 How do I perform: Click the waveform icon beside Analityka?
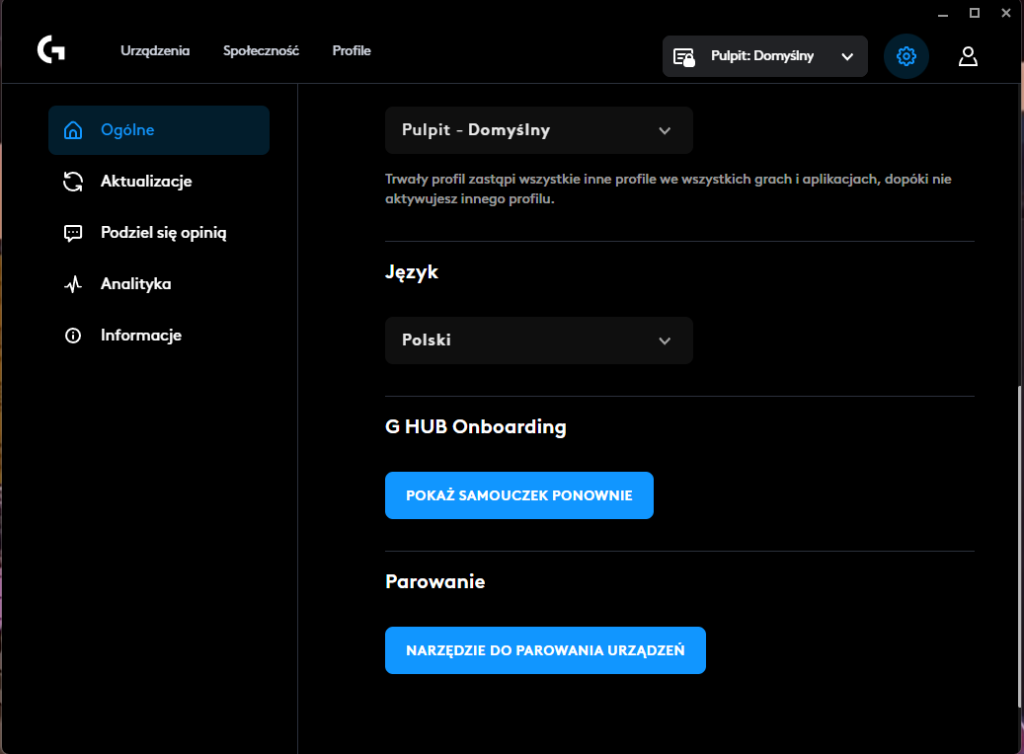coord(72,284)
